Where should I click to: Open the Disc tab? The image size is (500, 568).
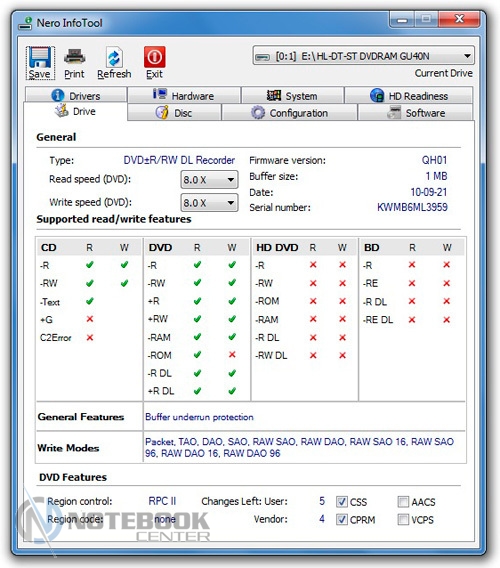click(x=174, y=113)
